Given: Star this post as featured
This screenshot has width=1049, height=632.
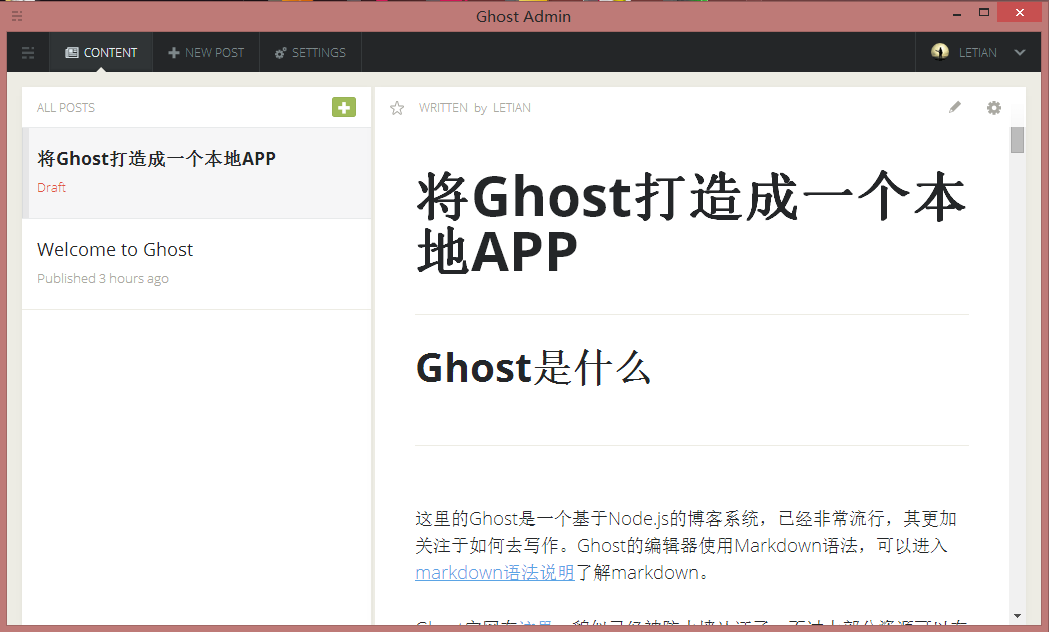Looking at the screenshot, I should tap(397, 108).
